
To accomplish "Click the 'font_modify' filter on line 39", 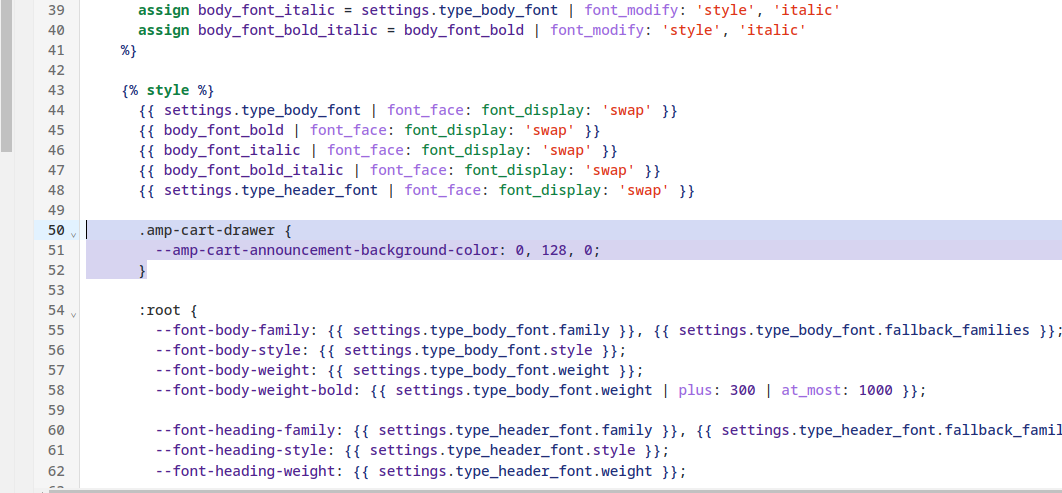I will click(631, 11).
